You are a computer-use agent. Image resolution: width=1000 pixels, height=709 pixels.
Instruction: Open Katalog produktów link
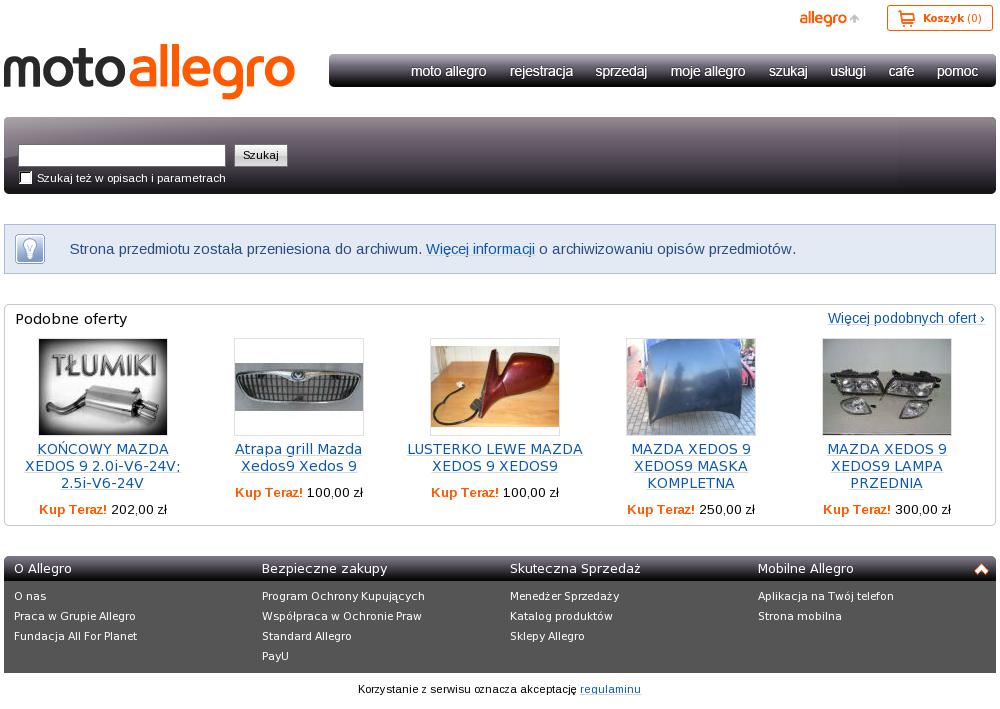pyautogui.click(x=561, y=616)
